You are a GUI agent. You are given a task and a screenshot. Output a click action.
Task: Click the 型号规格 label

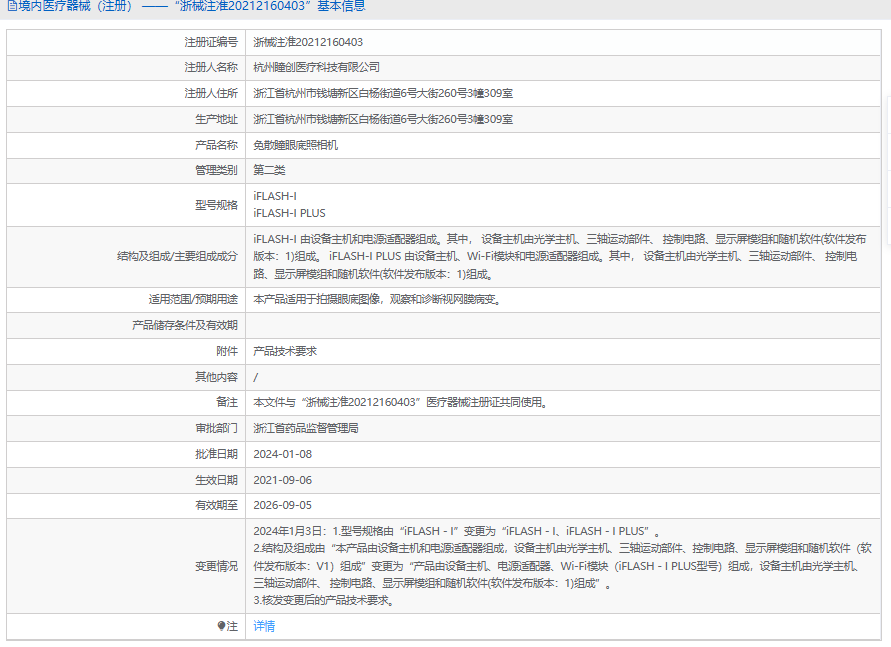coord(216,205)
